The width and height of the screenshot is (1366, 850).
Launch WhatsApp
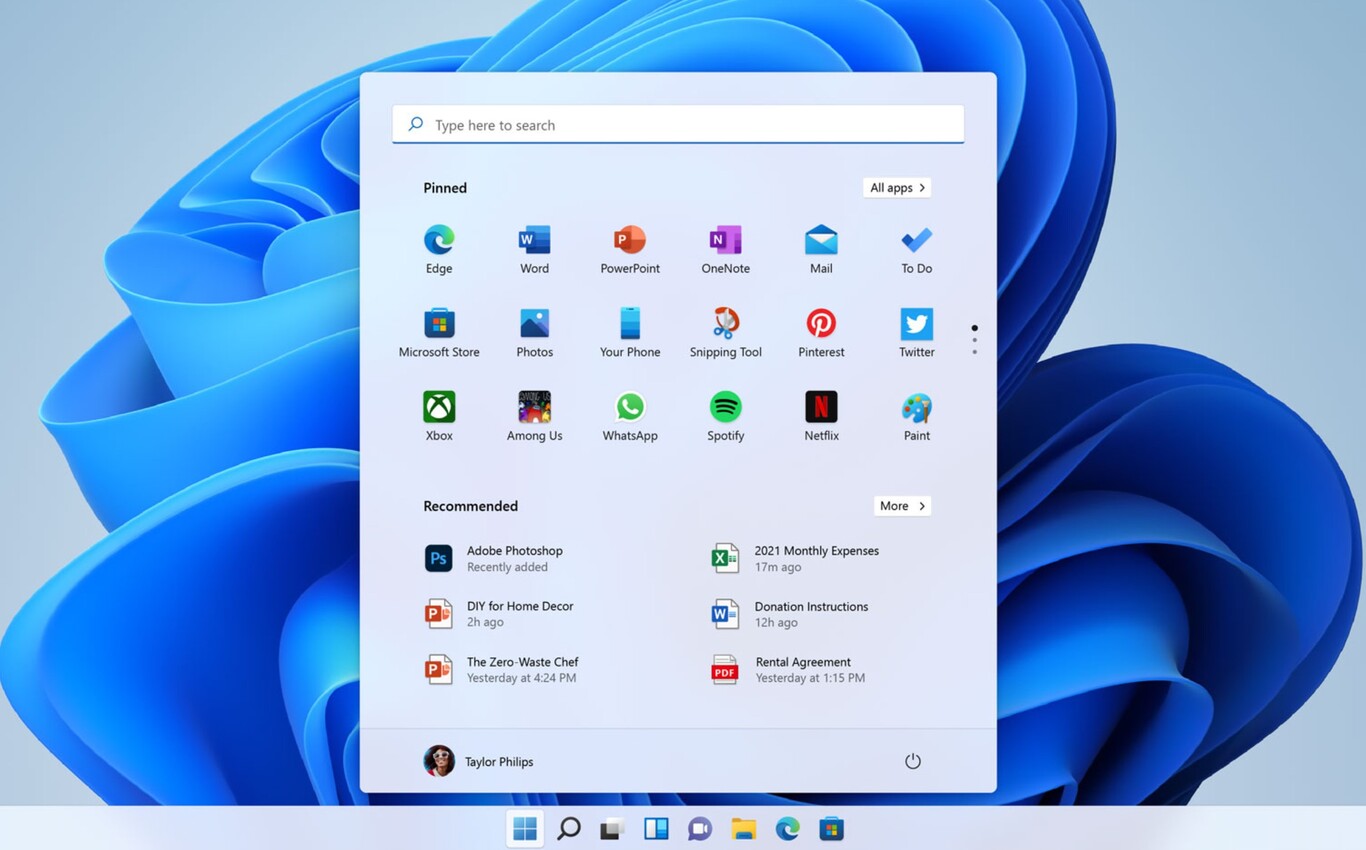click(x=629, y=407)
